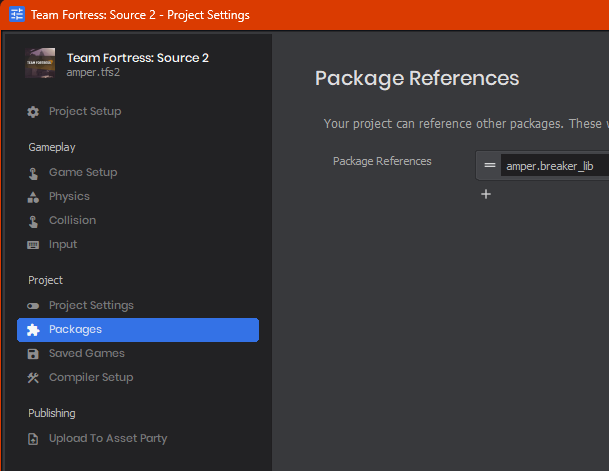The image size is (609, 471).
Task: Click the drag handle beside amper.breaker_lib
Action: (490, 165)
